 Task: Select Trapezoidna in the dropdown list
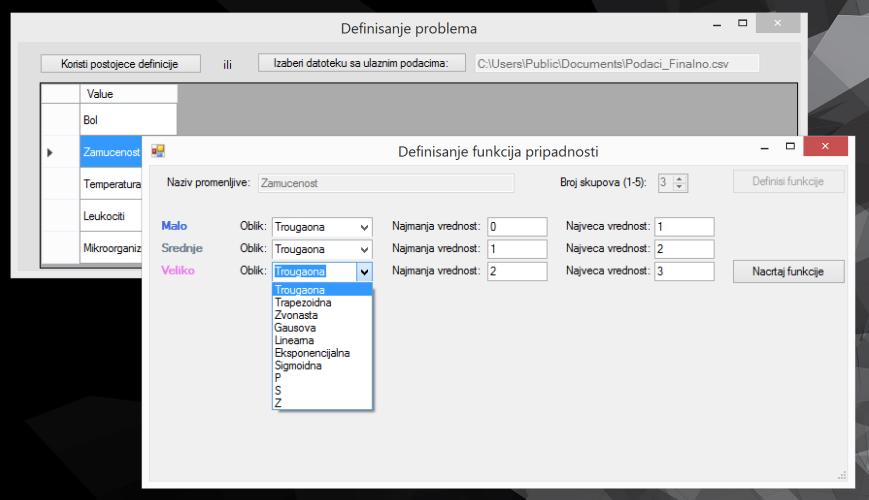[x=322, y=303]
